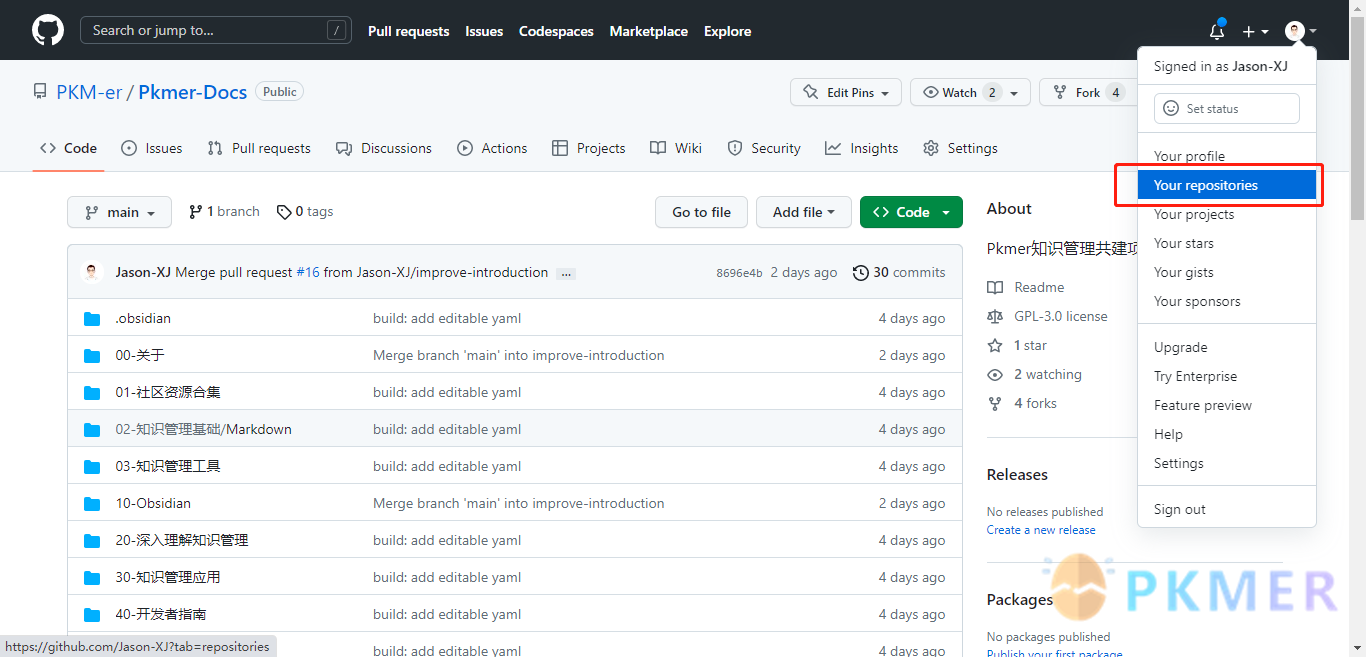Click the smiley icon in Set status
This screenshot has width=1366, height=657.
[1171, 108]
